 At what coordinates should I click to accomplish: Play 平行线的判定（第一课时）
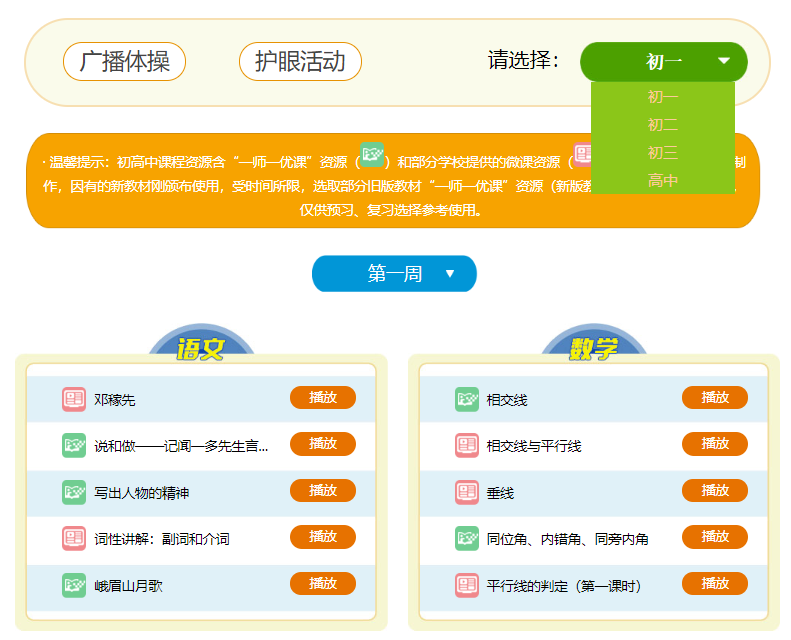[x=714, y=584]
